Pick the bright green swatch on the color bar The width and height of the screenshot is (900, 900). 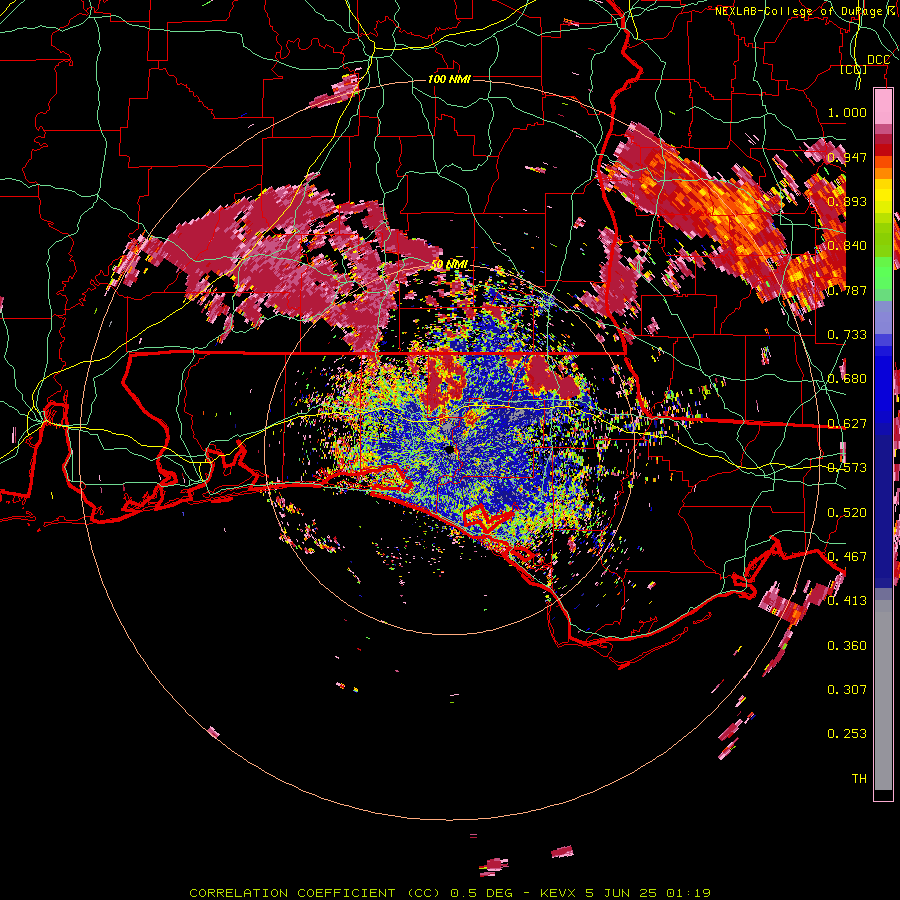(x=883, y=273)
